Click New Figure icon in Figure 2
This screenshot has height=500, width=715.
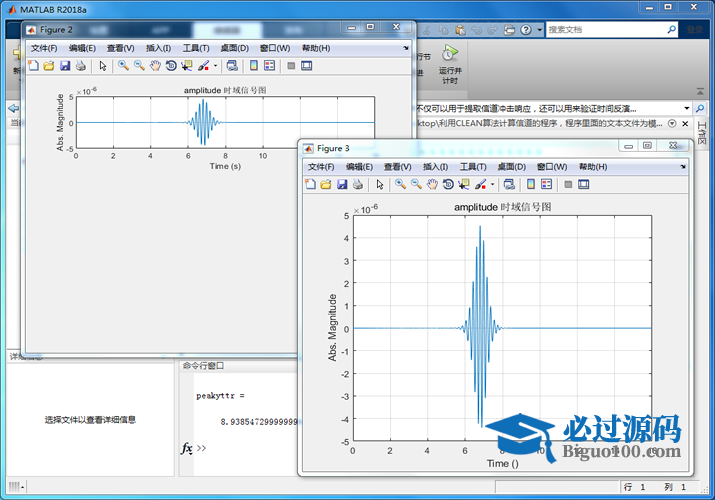point(33,66)
